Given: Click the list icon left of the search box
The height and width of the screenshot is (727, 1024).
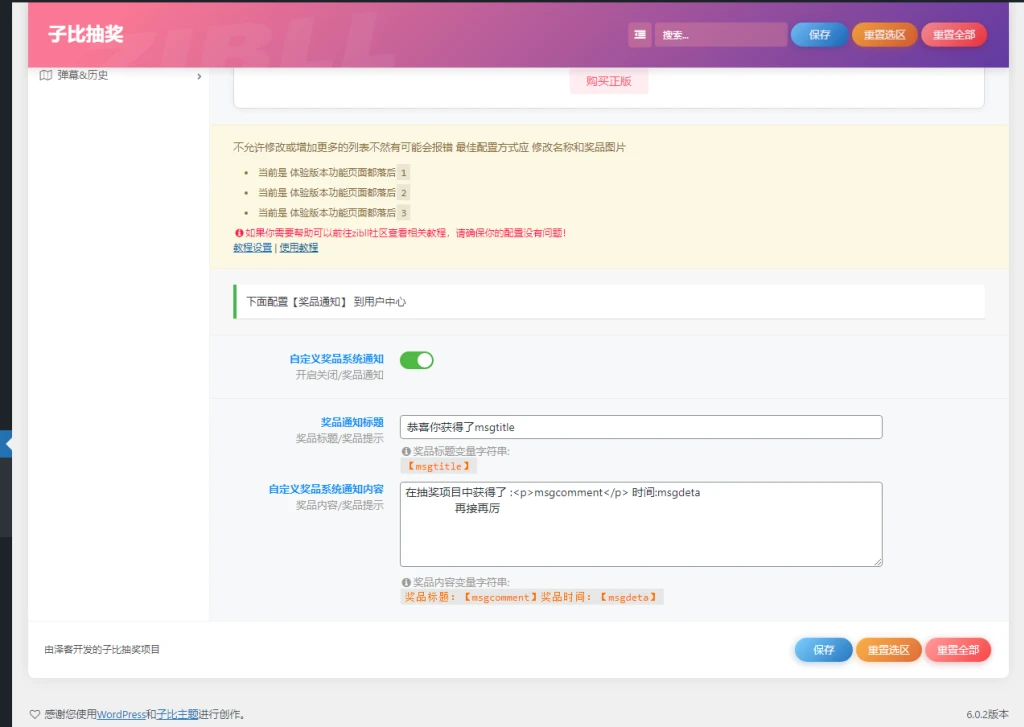Looking at the screenshot, I should click(x=640, y=35).
